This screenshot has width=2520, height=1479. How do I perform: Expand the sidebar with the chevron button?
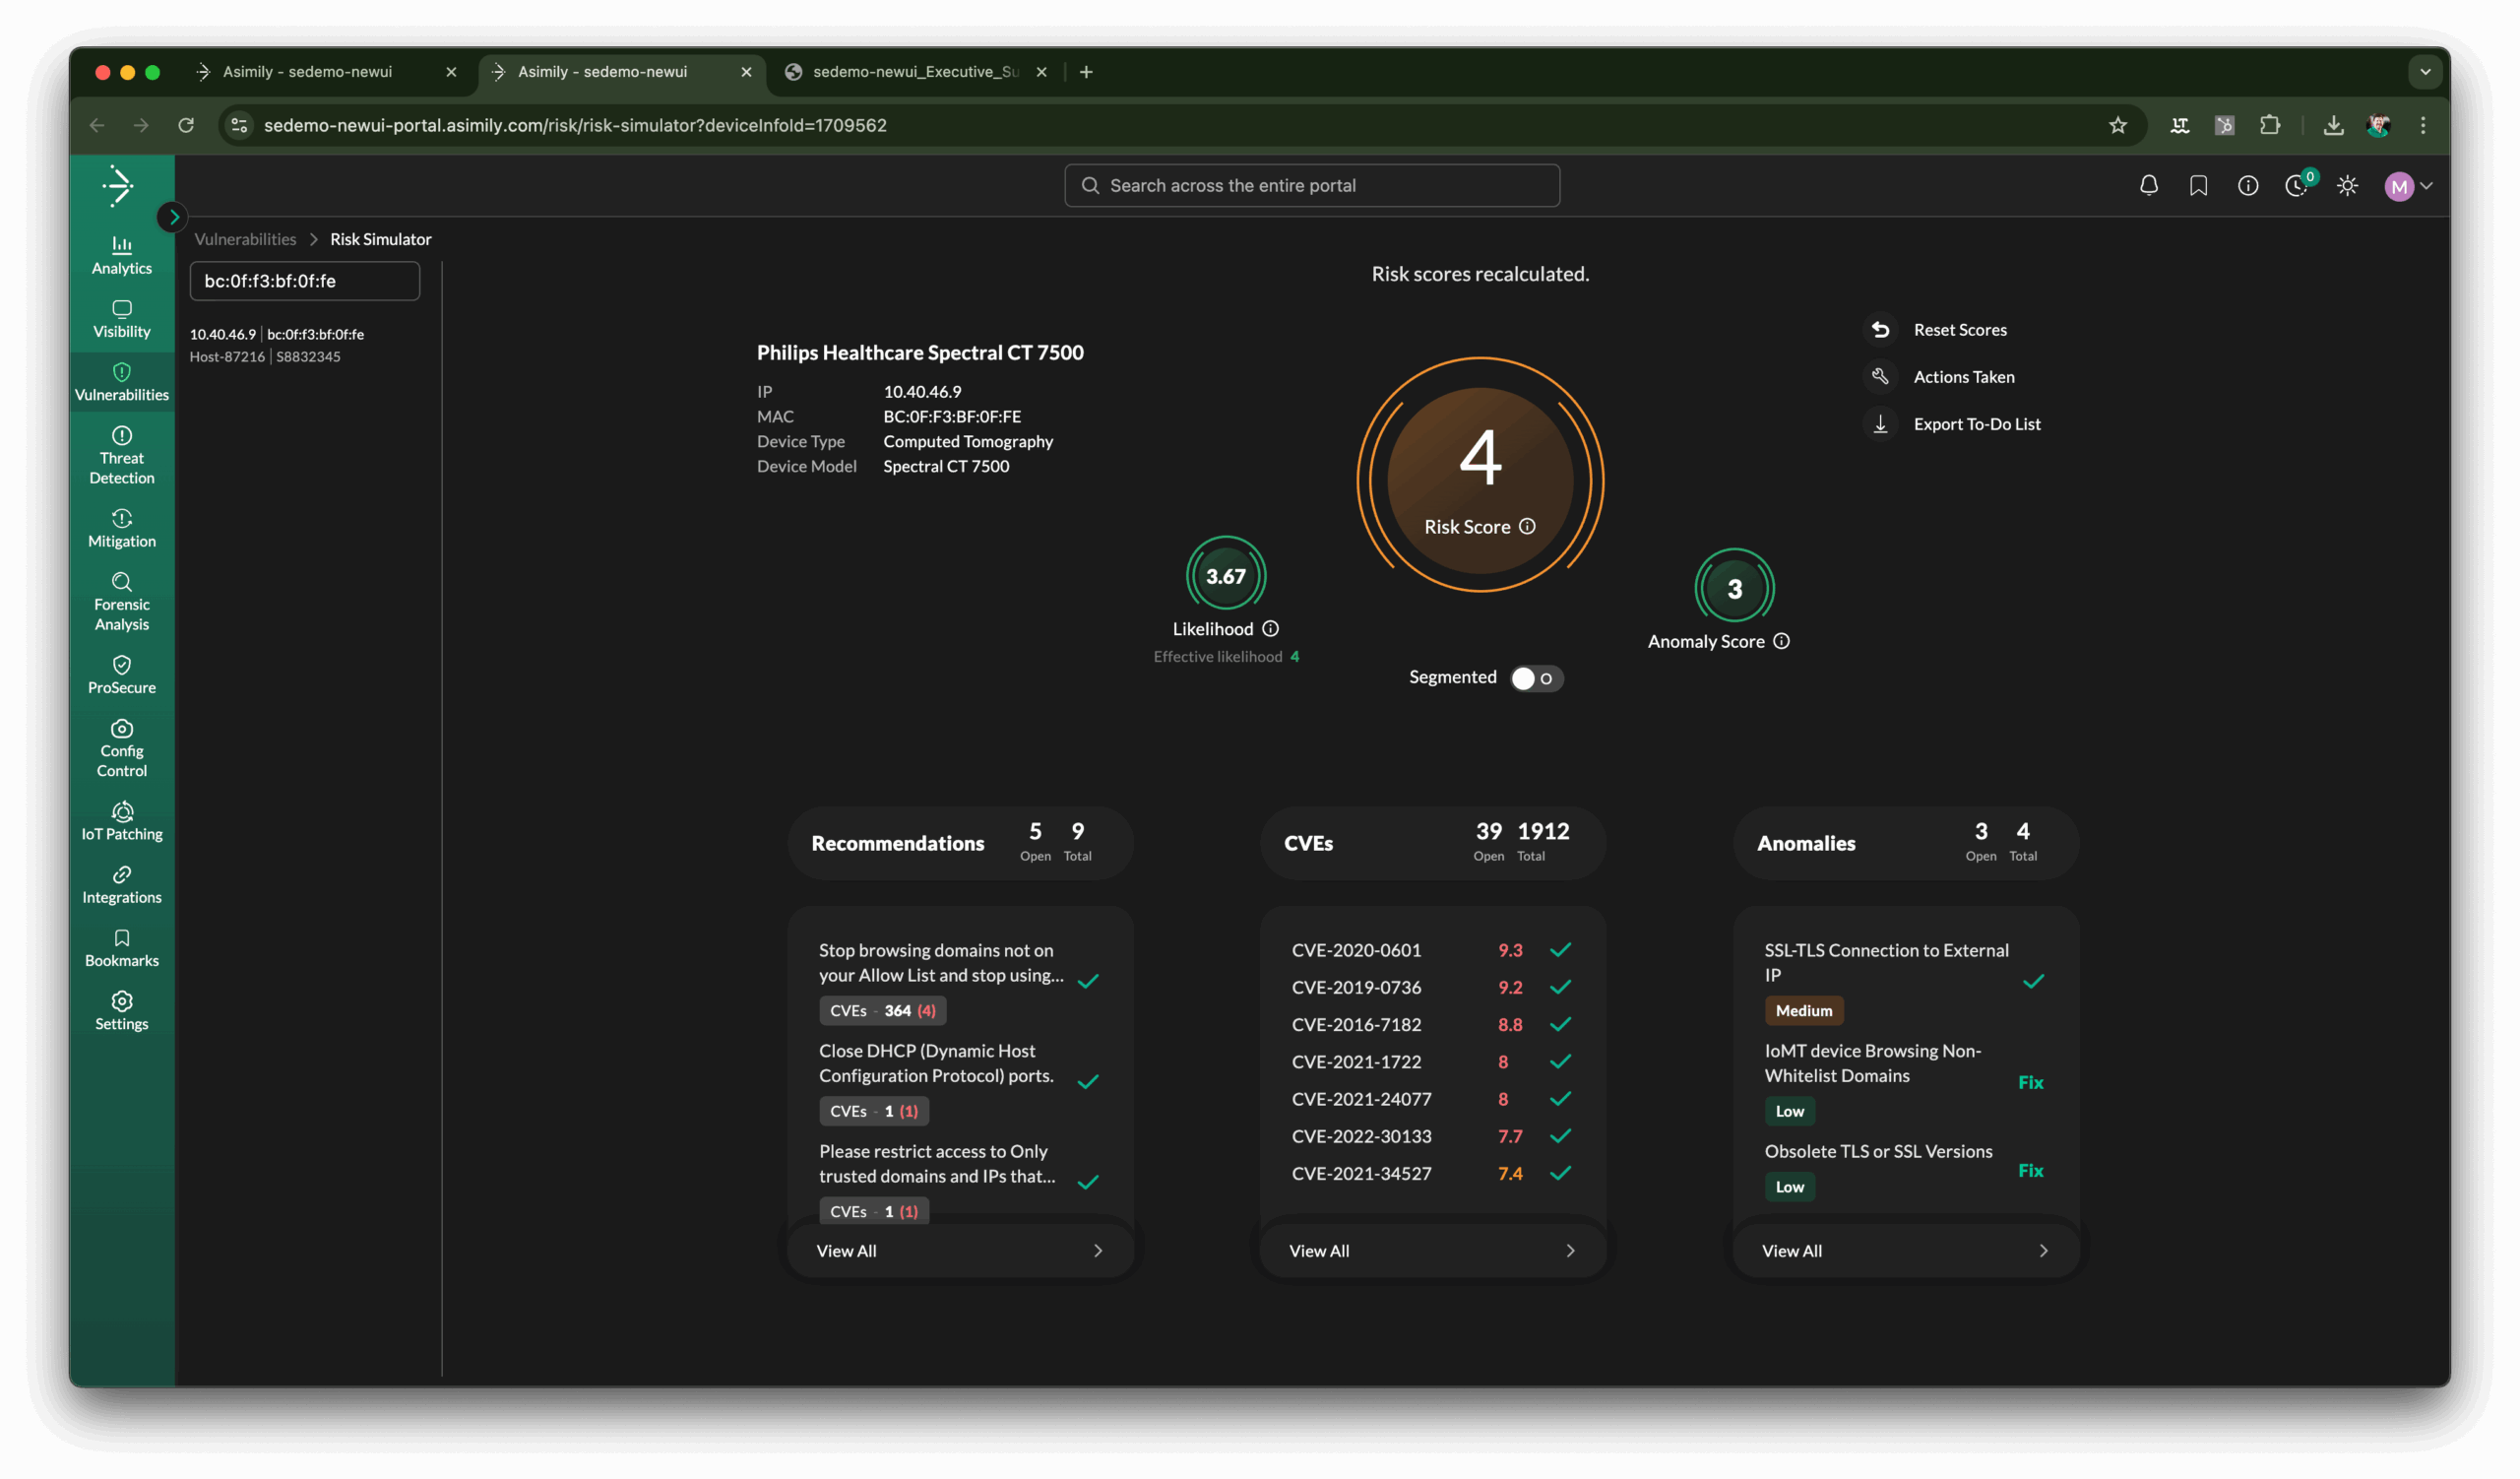174,217
